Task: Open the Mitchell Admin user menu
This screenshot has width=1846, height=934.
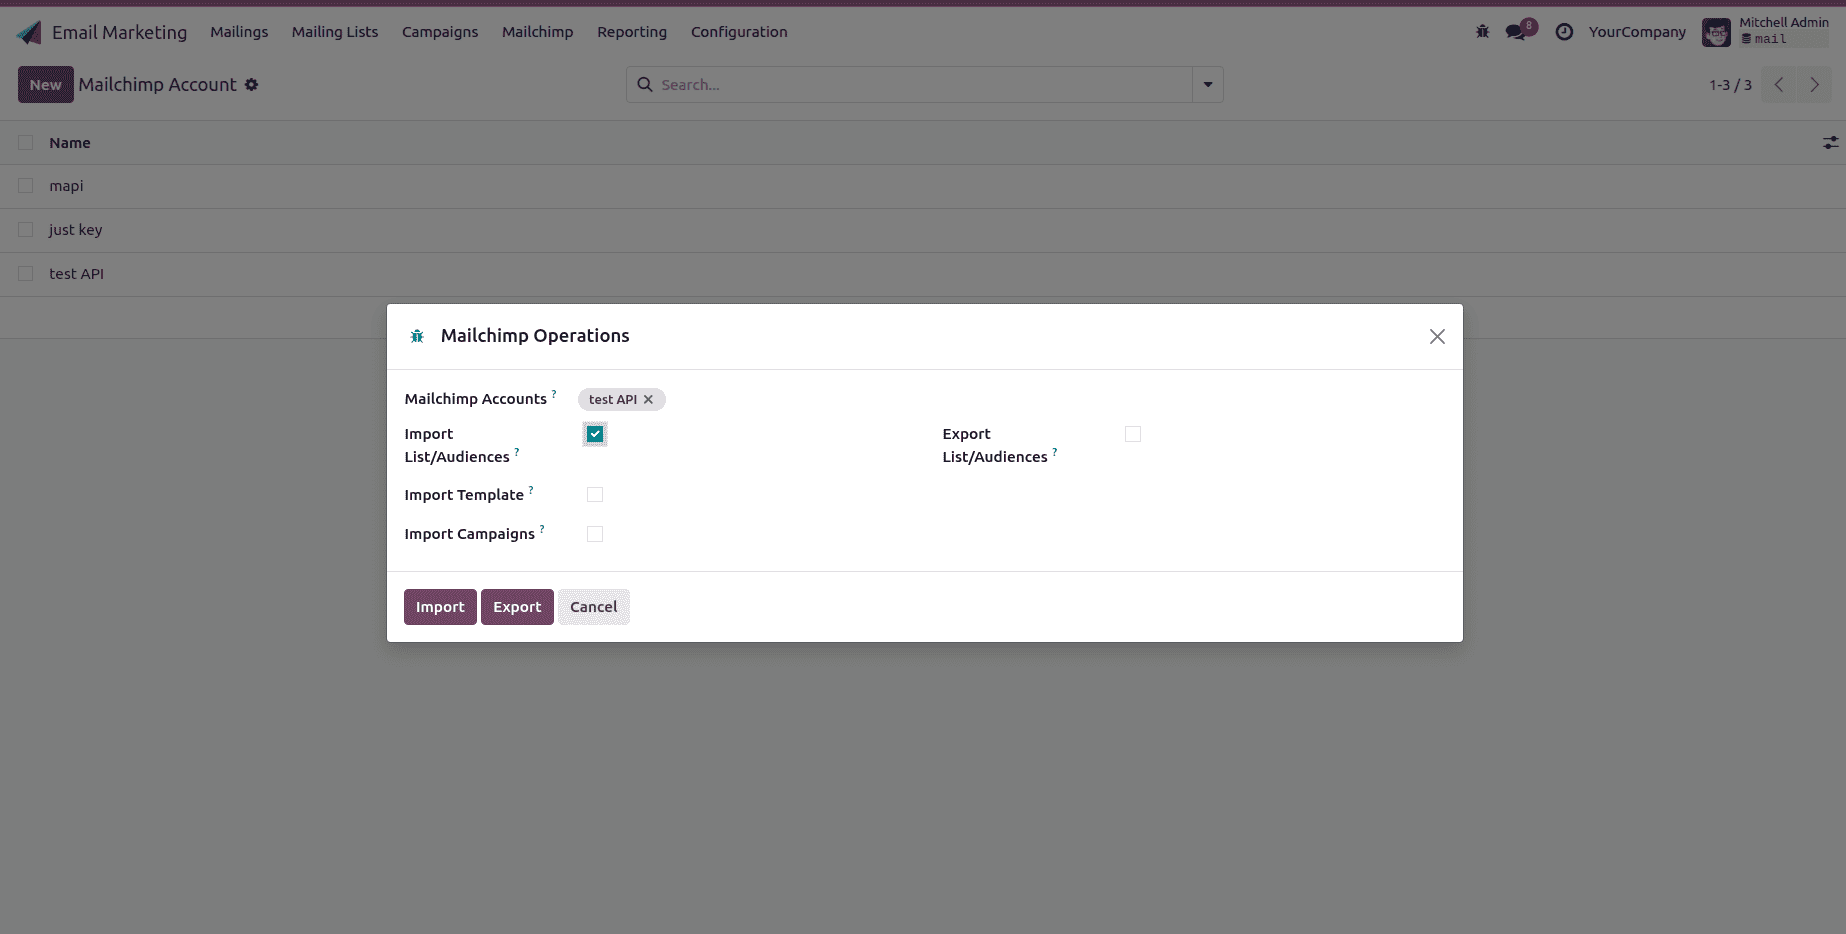Action: point(1766,32)
